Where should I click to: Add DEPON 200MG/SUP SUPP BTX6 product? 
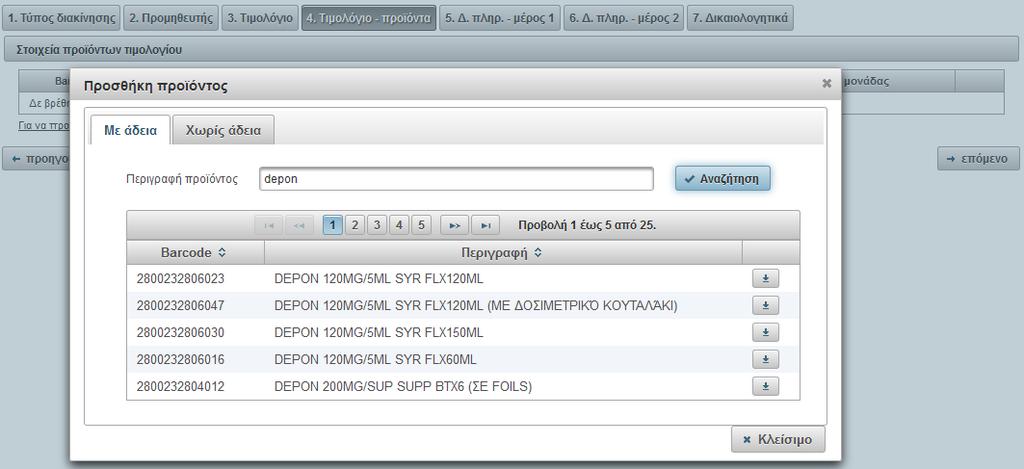(765, 387)
